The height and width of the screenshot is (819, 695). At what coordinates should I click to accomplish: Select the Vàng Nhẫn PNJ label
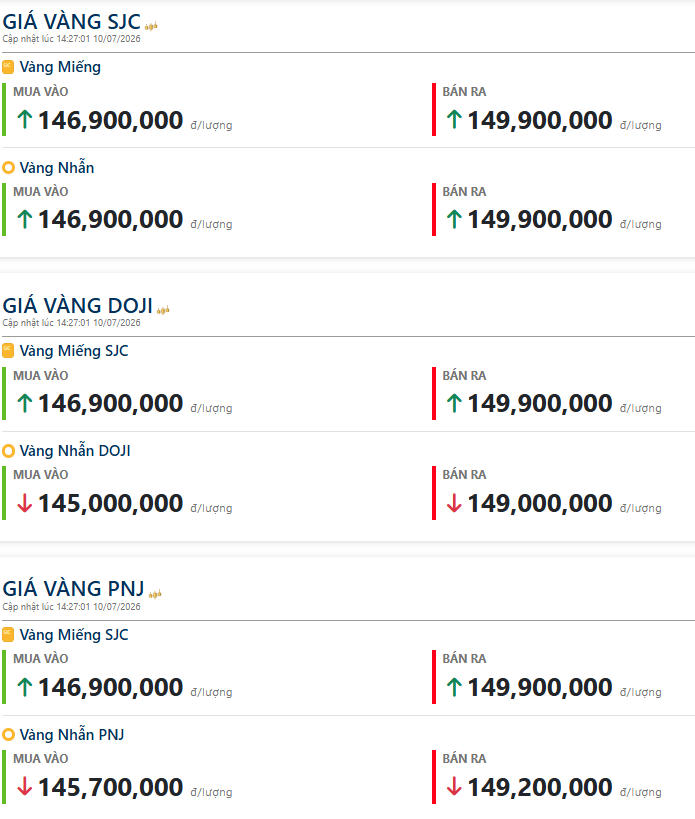coord(72,734)
